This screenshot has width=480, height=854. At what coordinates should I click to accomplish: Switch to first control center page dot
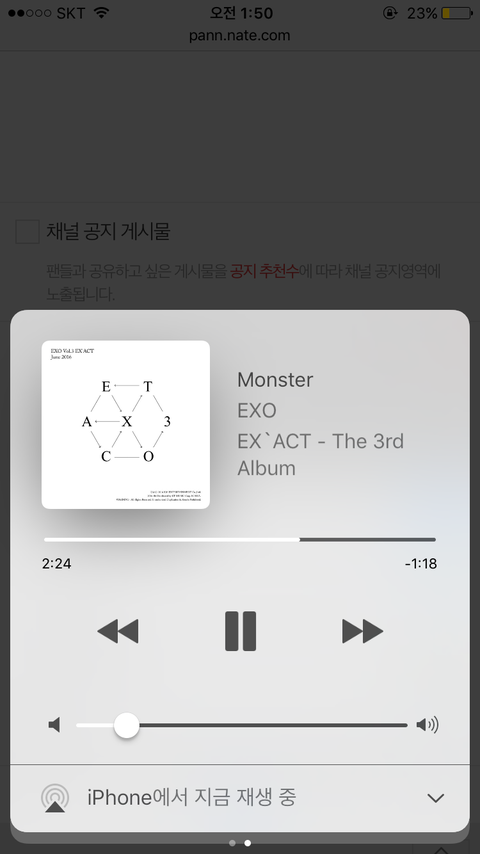(233, 843)
